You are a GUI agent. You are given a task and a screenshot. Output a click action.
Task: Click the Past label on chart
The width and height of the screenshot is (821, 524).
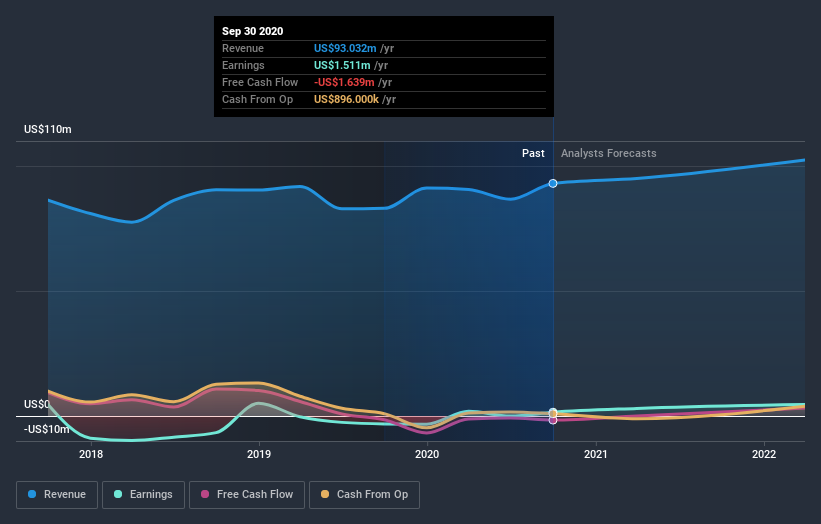[533, 153]
